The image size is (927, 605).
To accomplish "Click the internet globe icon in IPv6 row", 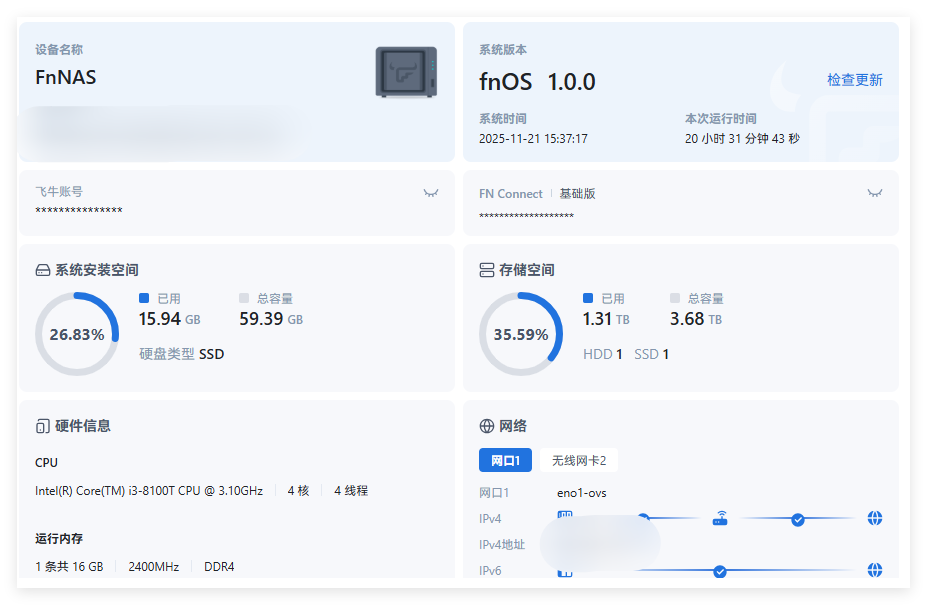I will click(x=875, y=570).
